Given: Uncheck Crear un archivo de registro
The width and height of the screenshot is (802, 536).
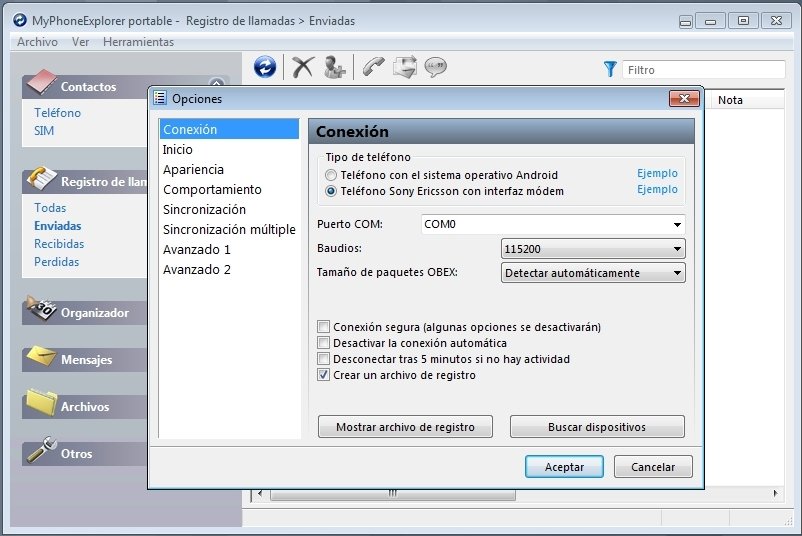Looking at the screenshot, I should click(x=323, y=375).
